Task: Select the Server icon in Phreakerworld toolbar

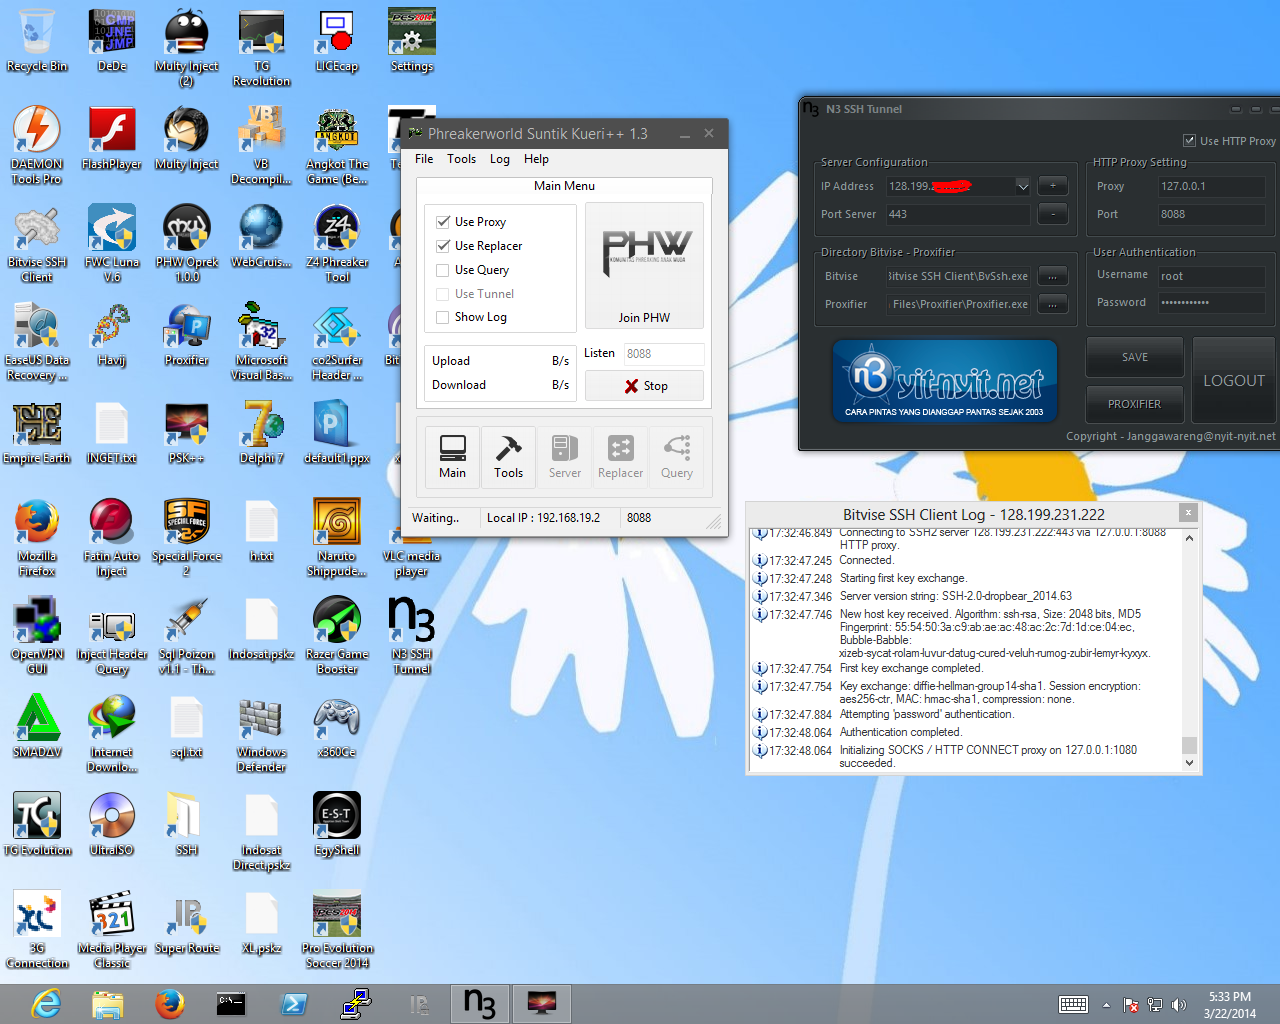Action: [x=564, y=457]
